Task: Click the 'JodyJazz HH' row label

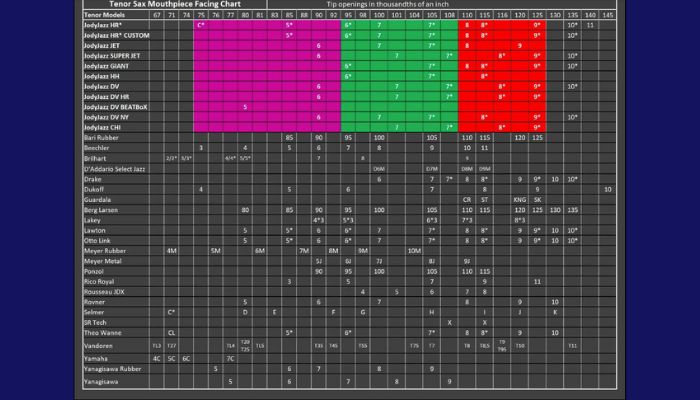Action: pos(101,76)
